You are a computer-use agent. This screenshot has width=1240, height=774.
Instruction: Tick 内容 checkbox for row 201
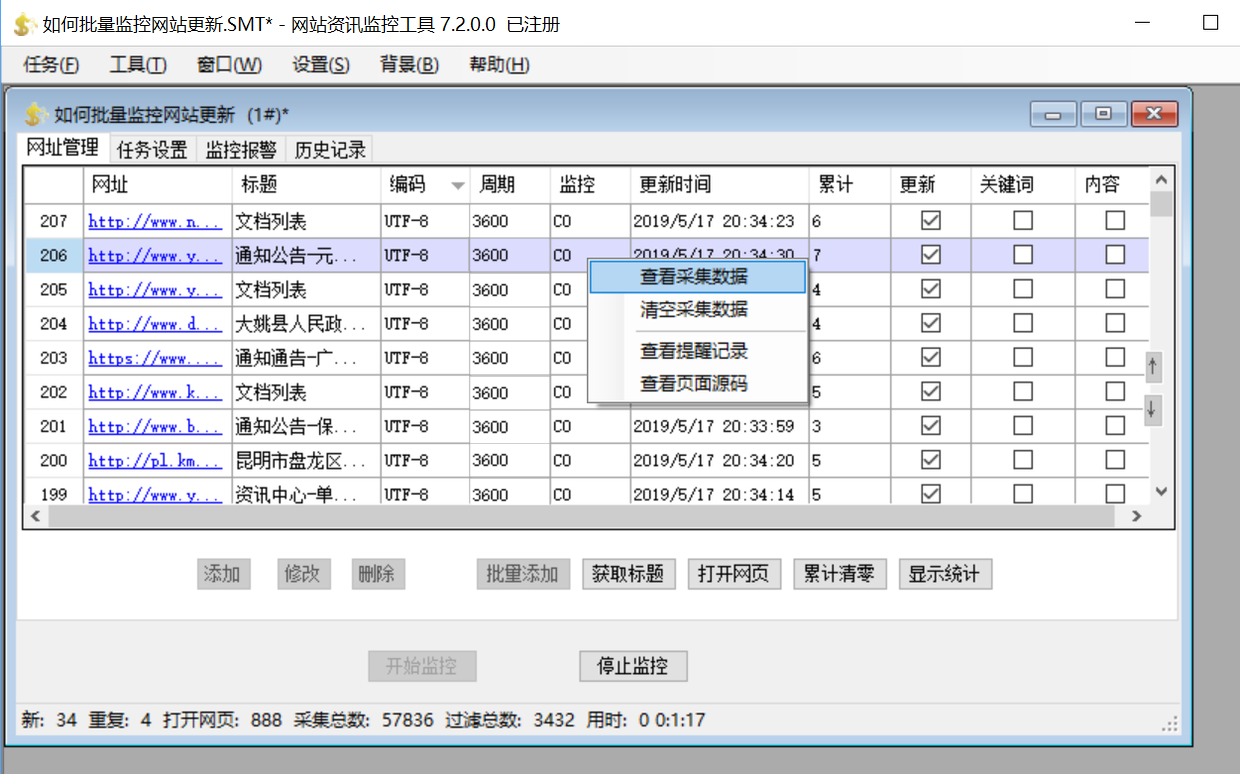pos(1114,426)
